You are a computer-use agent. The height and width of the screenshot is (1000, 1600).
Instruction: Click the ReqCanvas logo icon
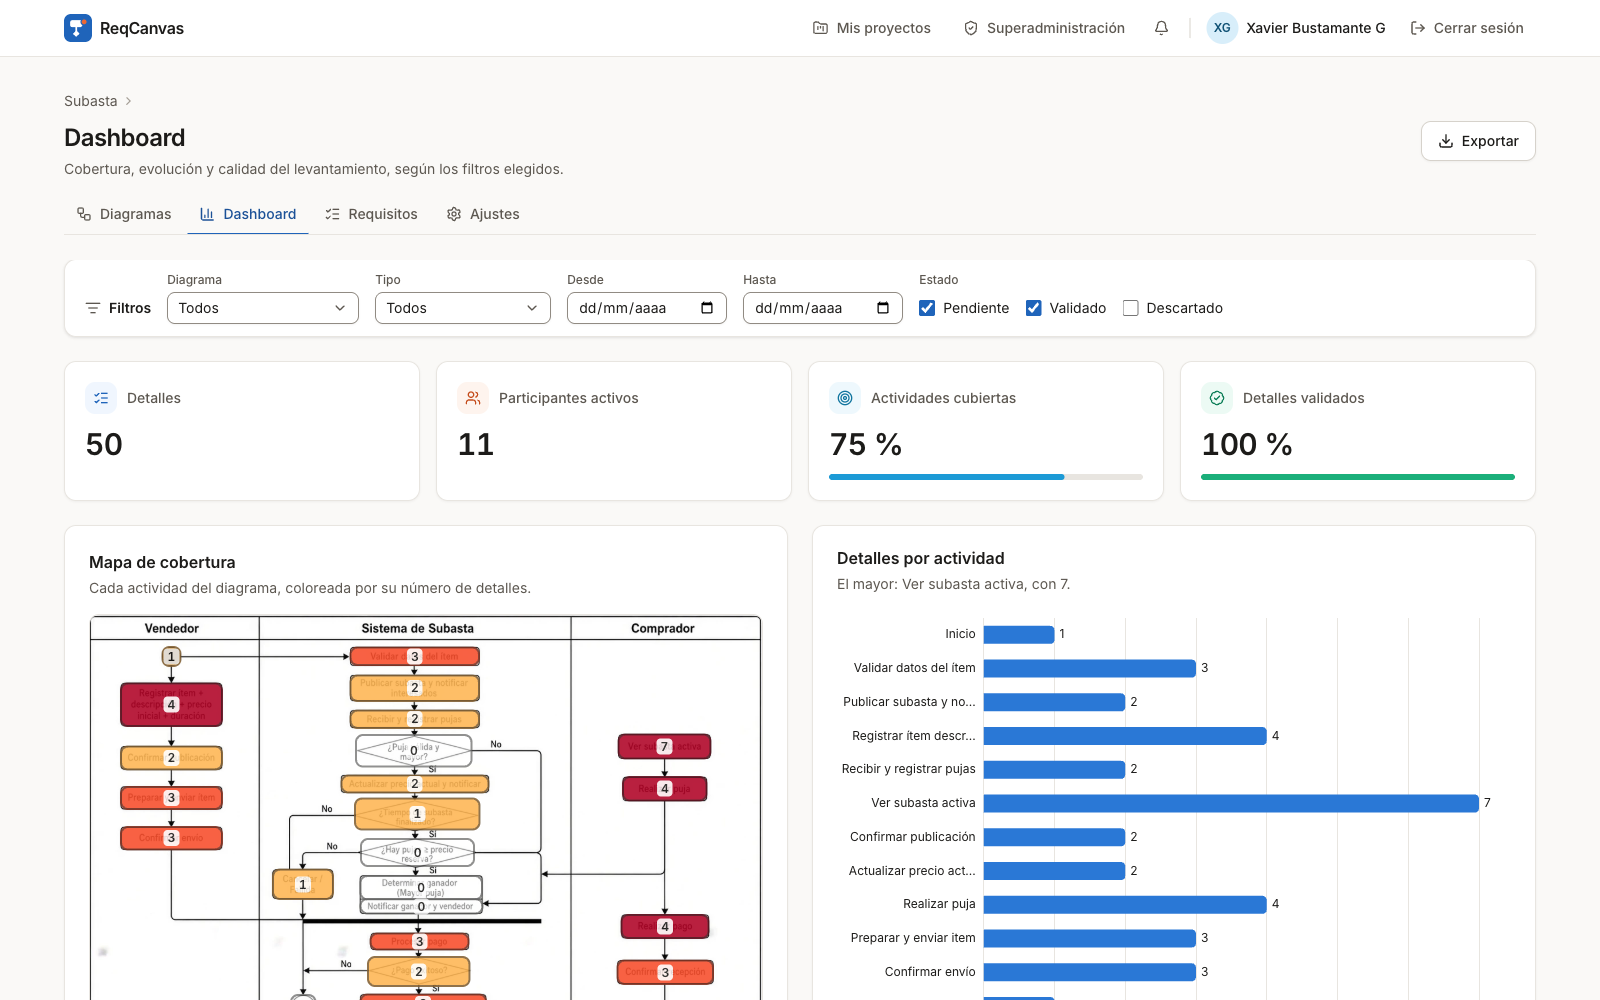(78, 28)
